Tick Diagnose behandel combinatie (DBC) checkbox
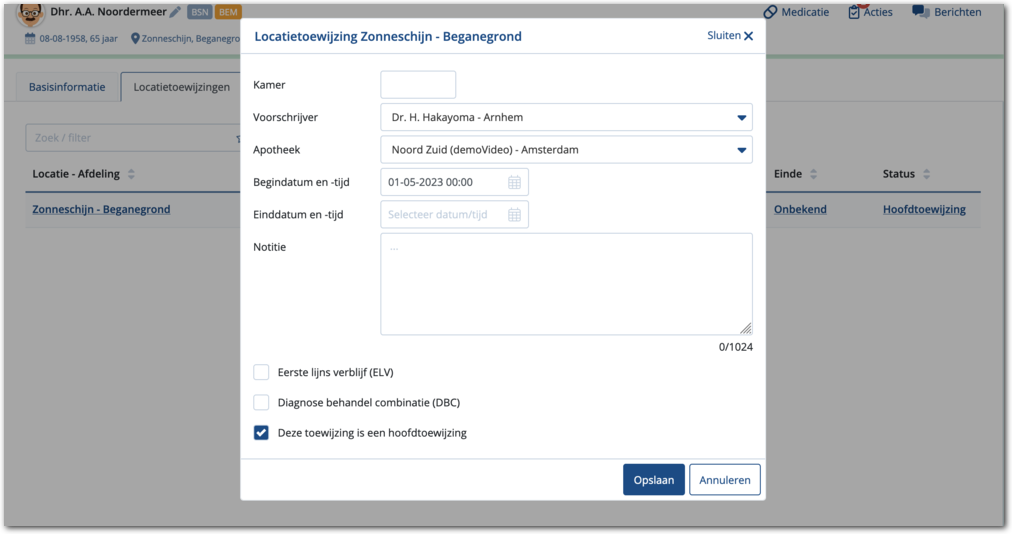Image resolution: width=1012 pixels, height=534 pixels. 261,403
